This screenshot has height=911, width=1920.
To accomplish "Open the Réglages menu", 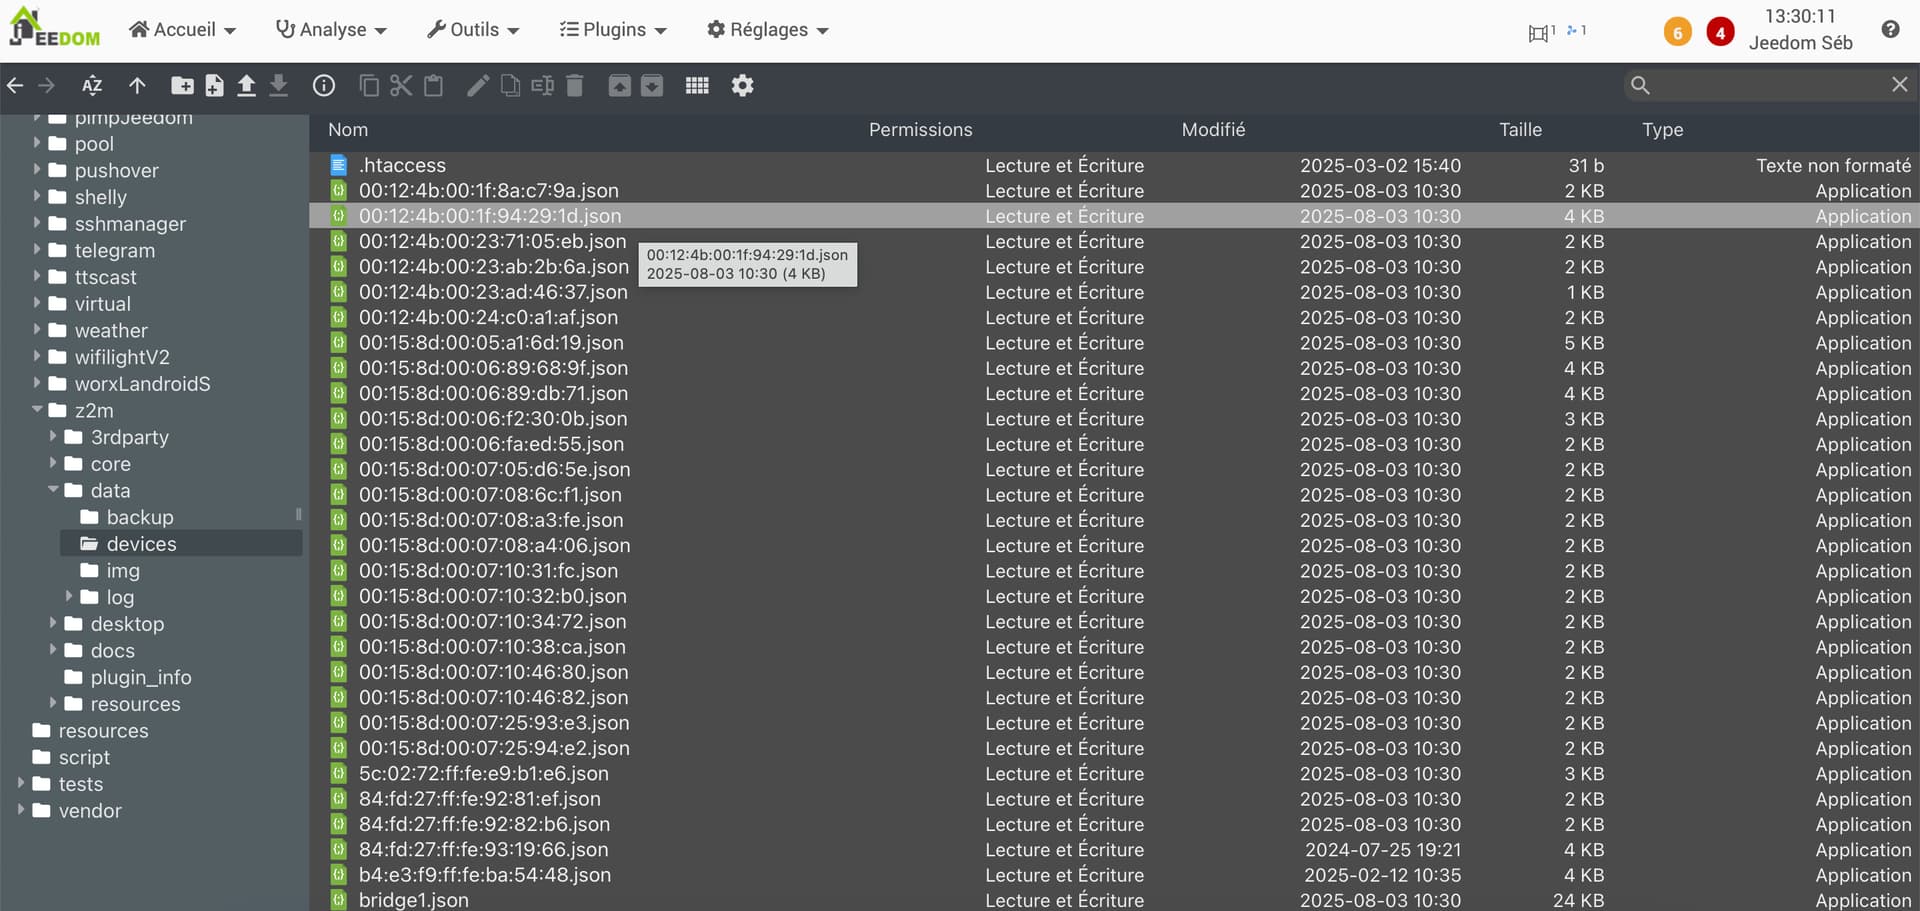I will [x=767, y=30].
